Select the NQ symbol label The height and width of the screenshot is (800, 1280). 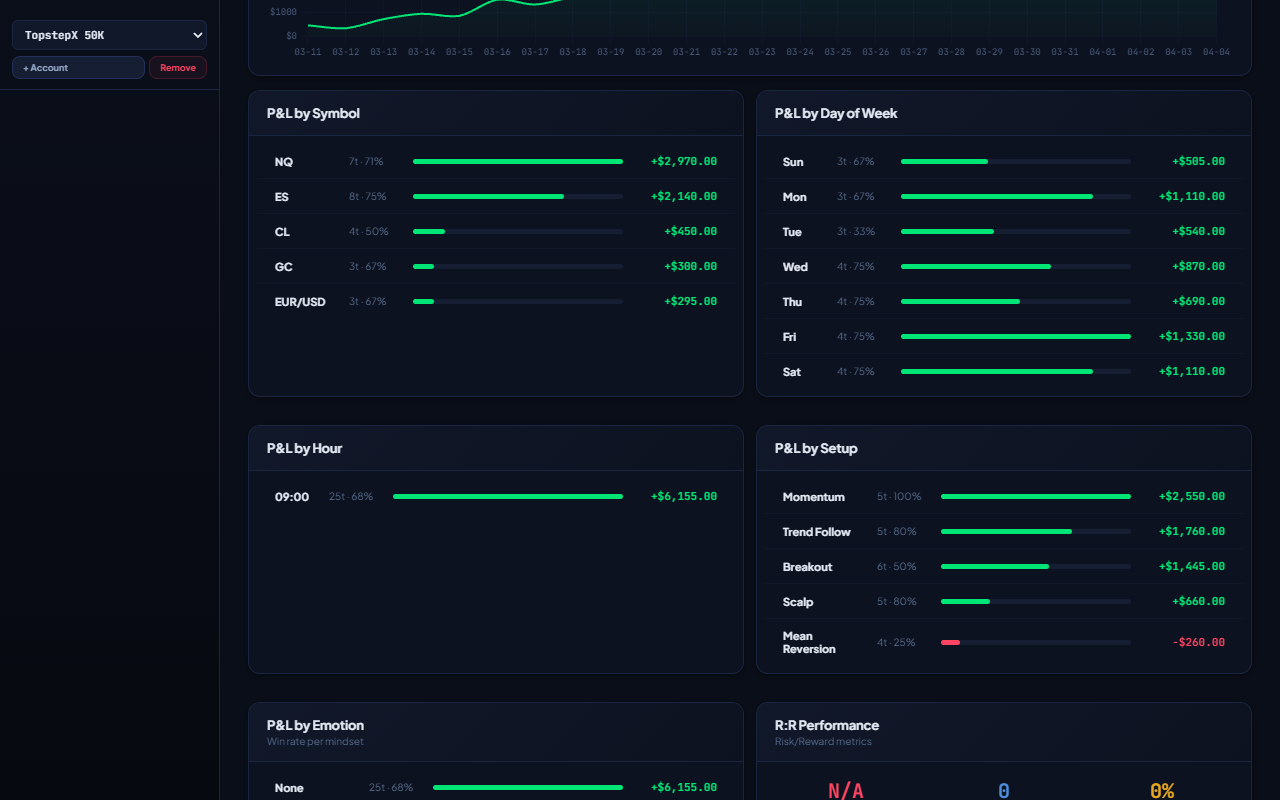[284, 162]
